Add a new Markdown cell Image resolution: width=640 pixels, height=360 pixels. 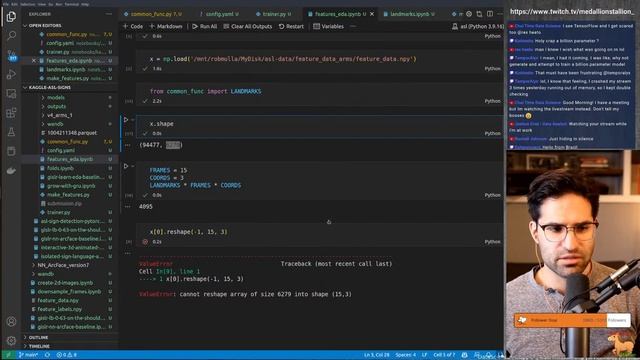point(166,26)
